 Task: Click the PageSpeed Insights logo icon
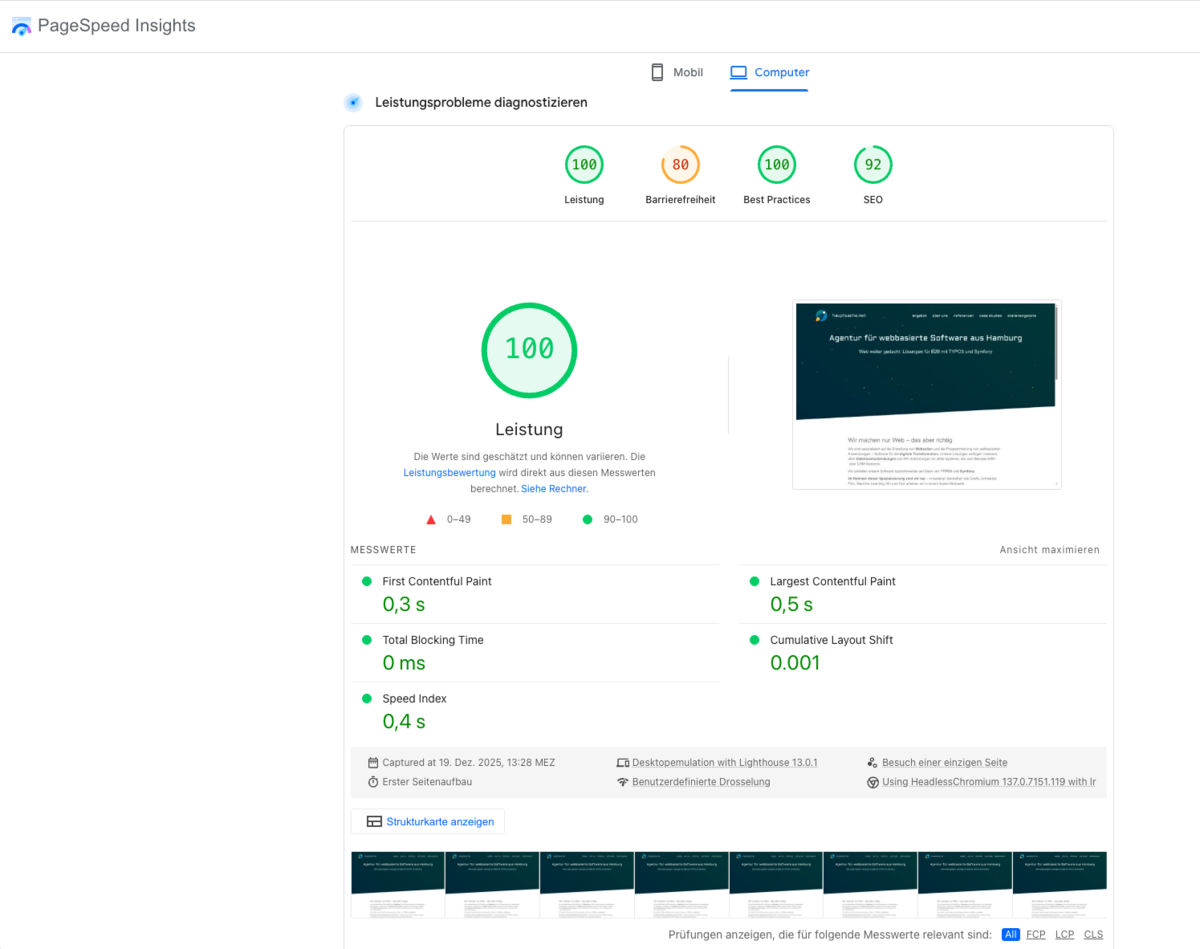pyautogui.click(x=21, y=27)
